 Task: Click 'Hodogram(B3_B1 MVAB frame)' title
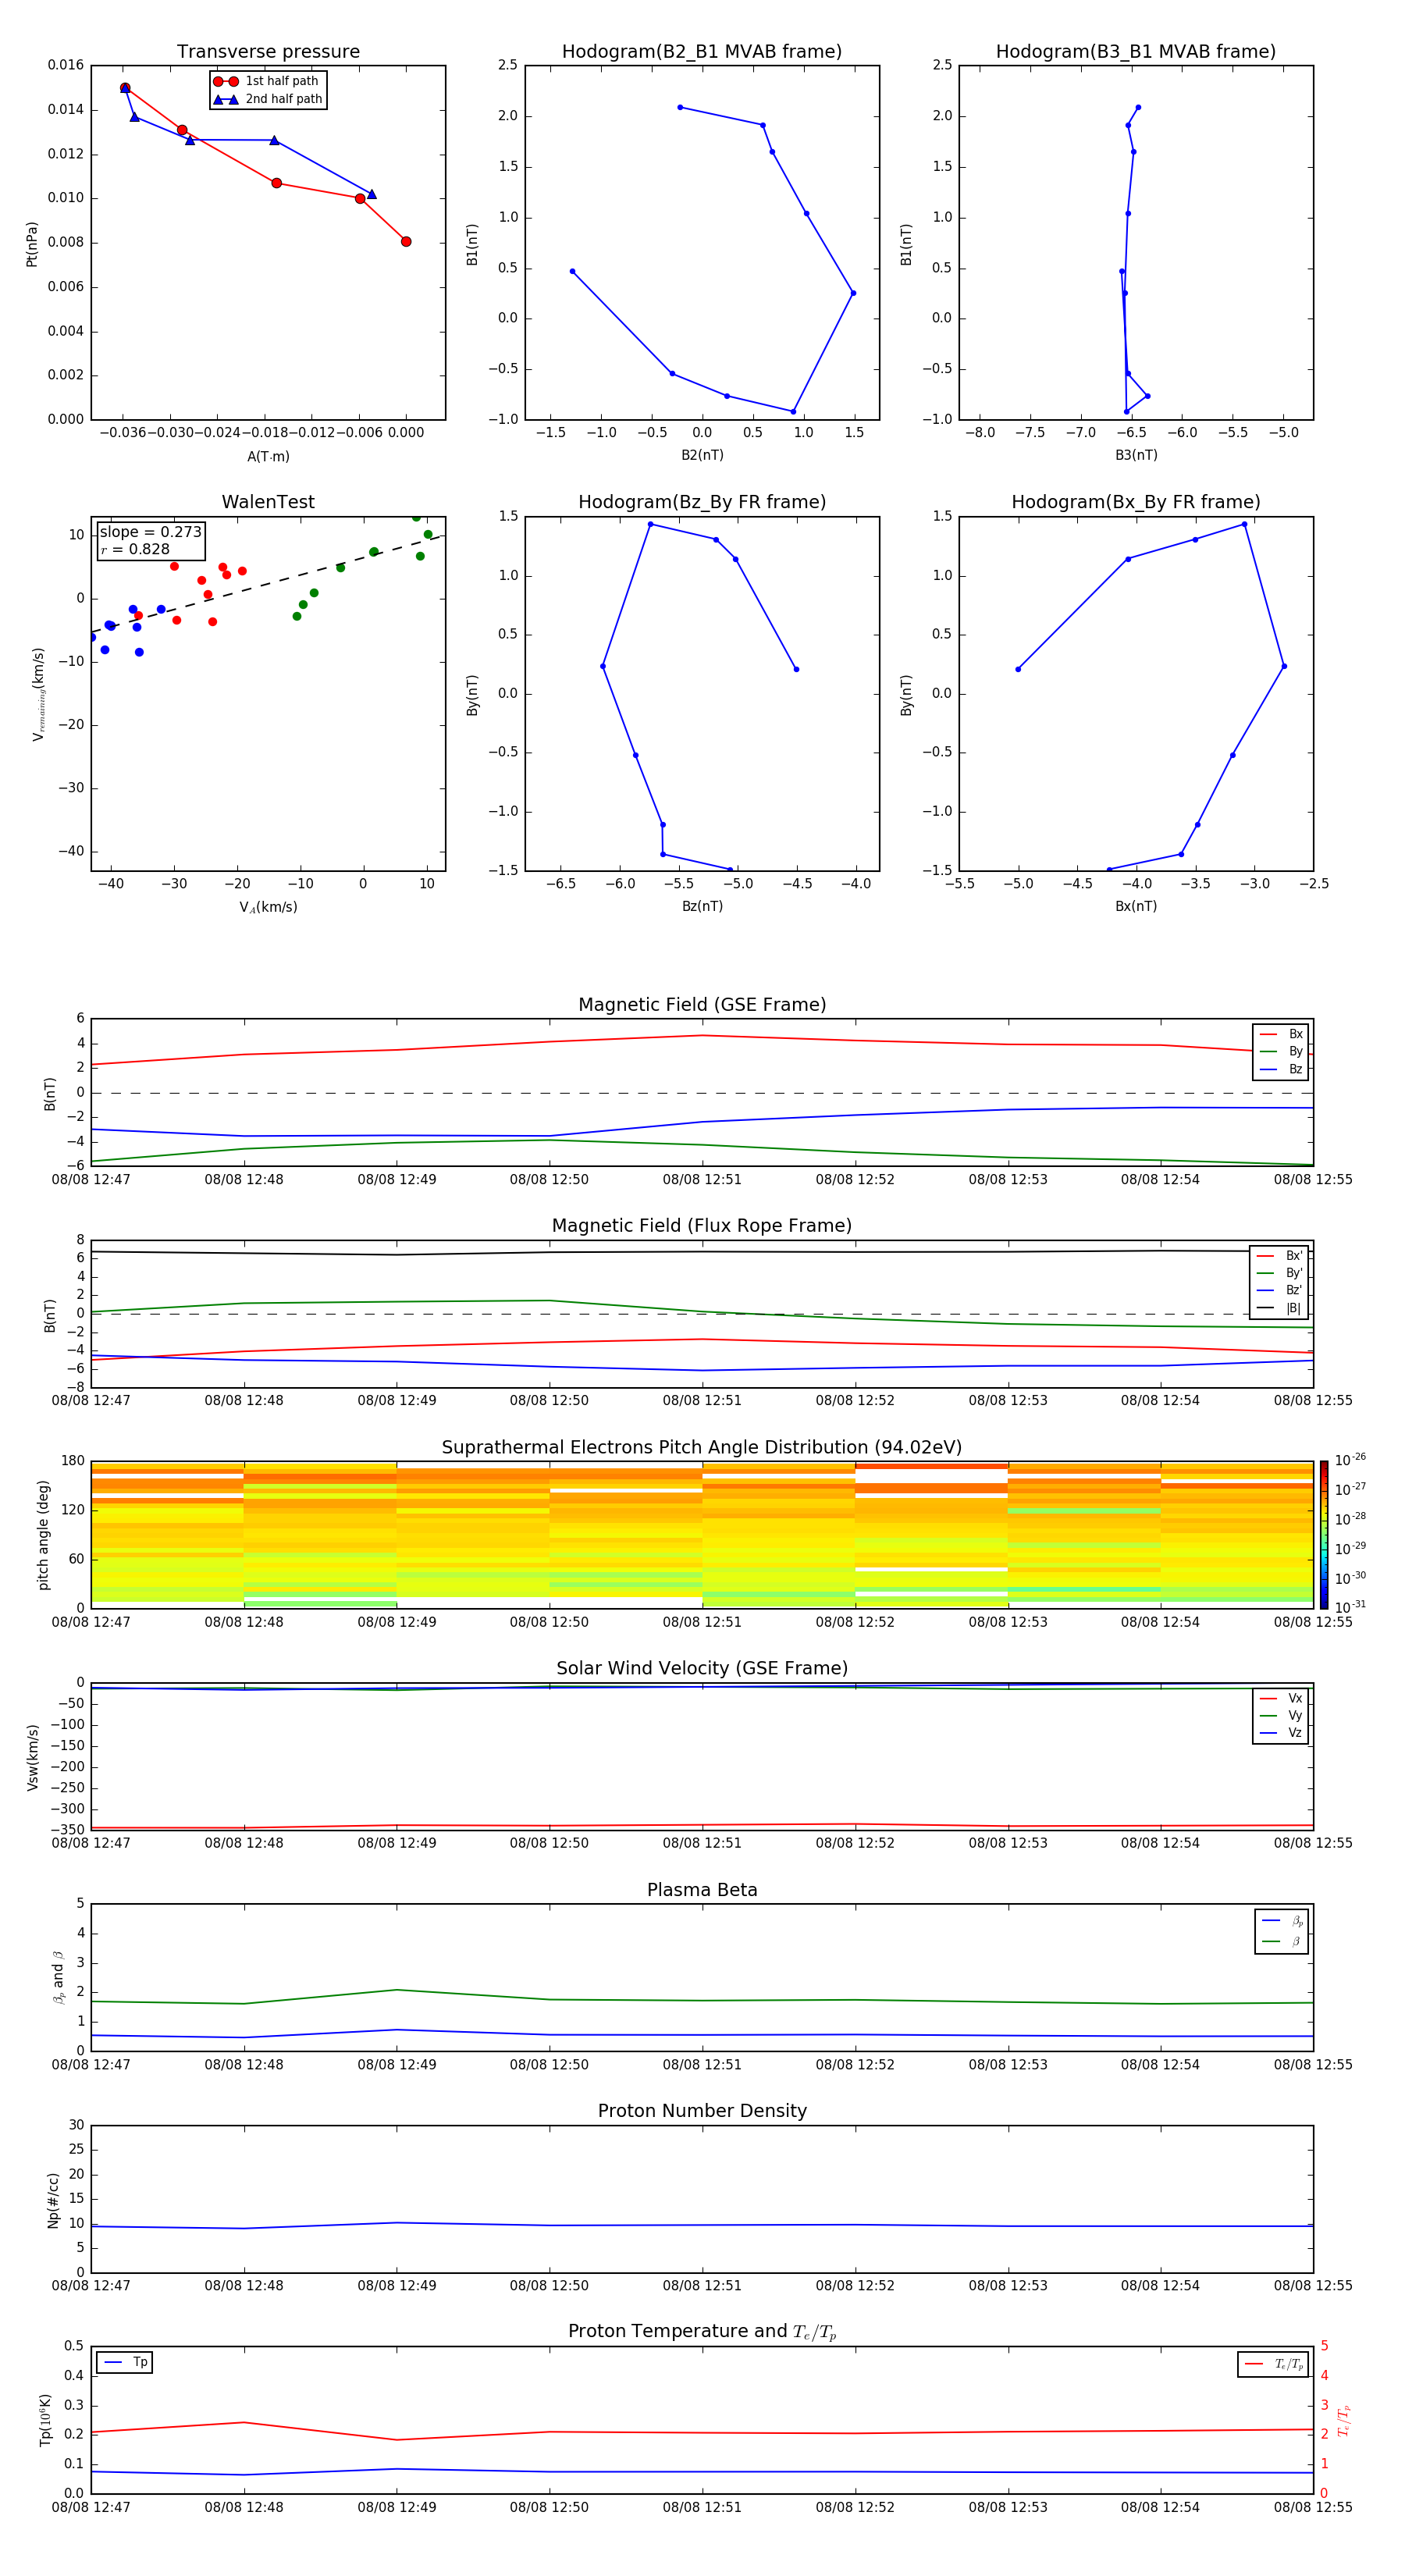(x=1136, y=51)
